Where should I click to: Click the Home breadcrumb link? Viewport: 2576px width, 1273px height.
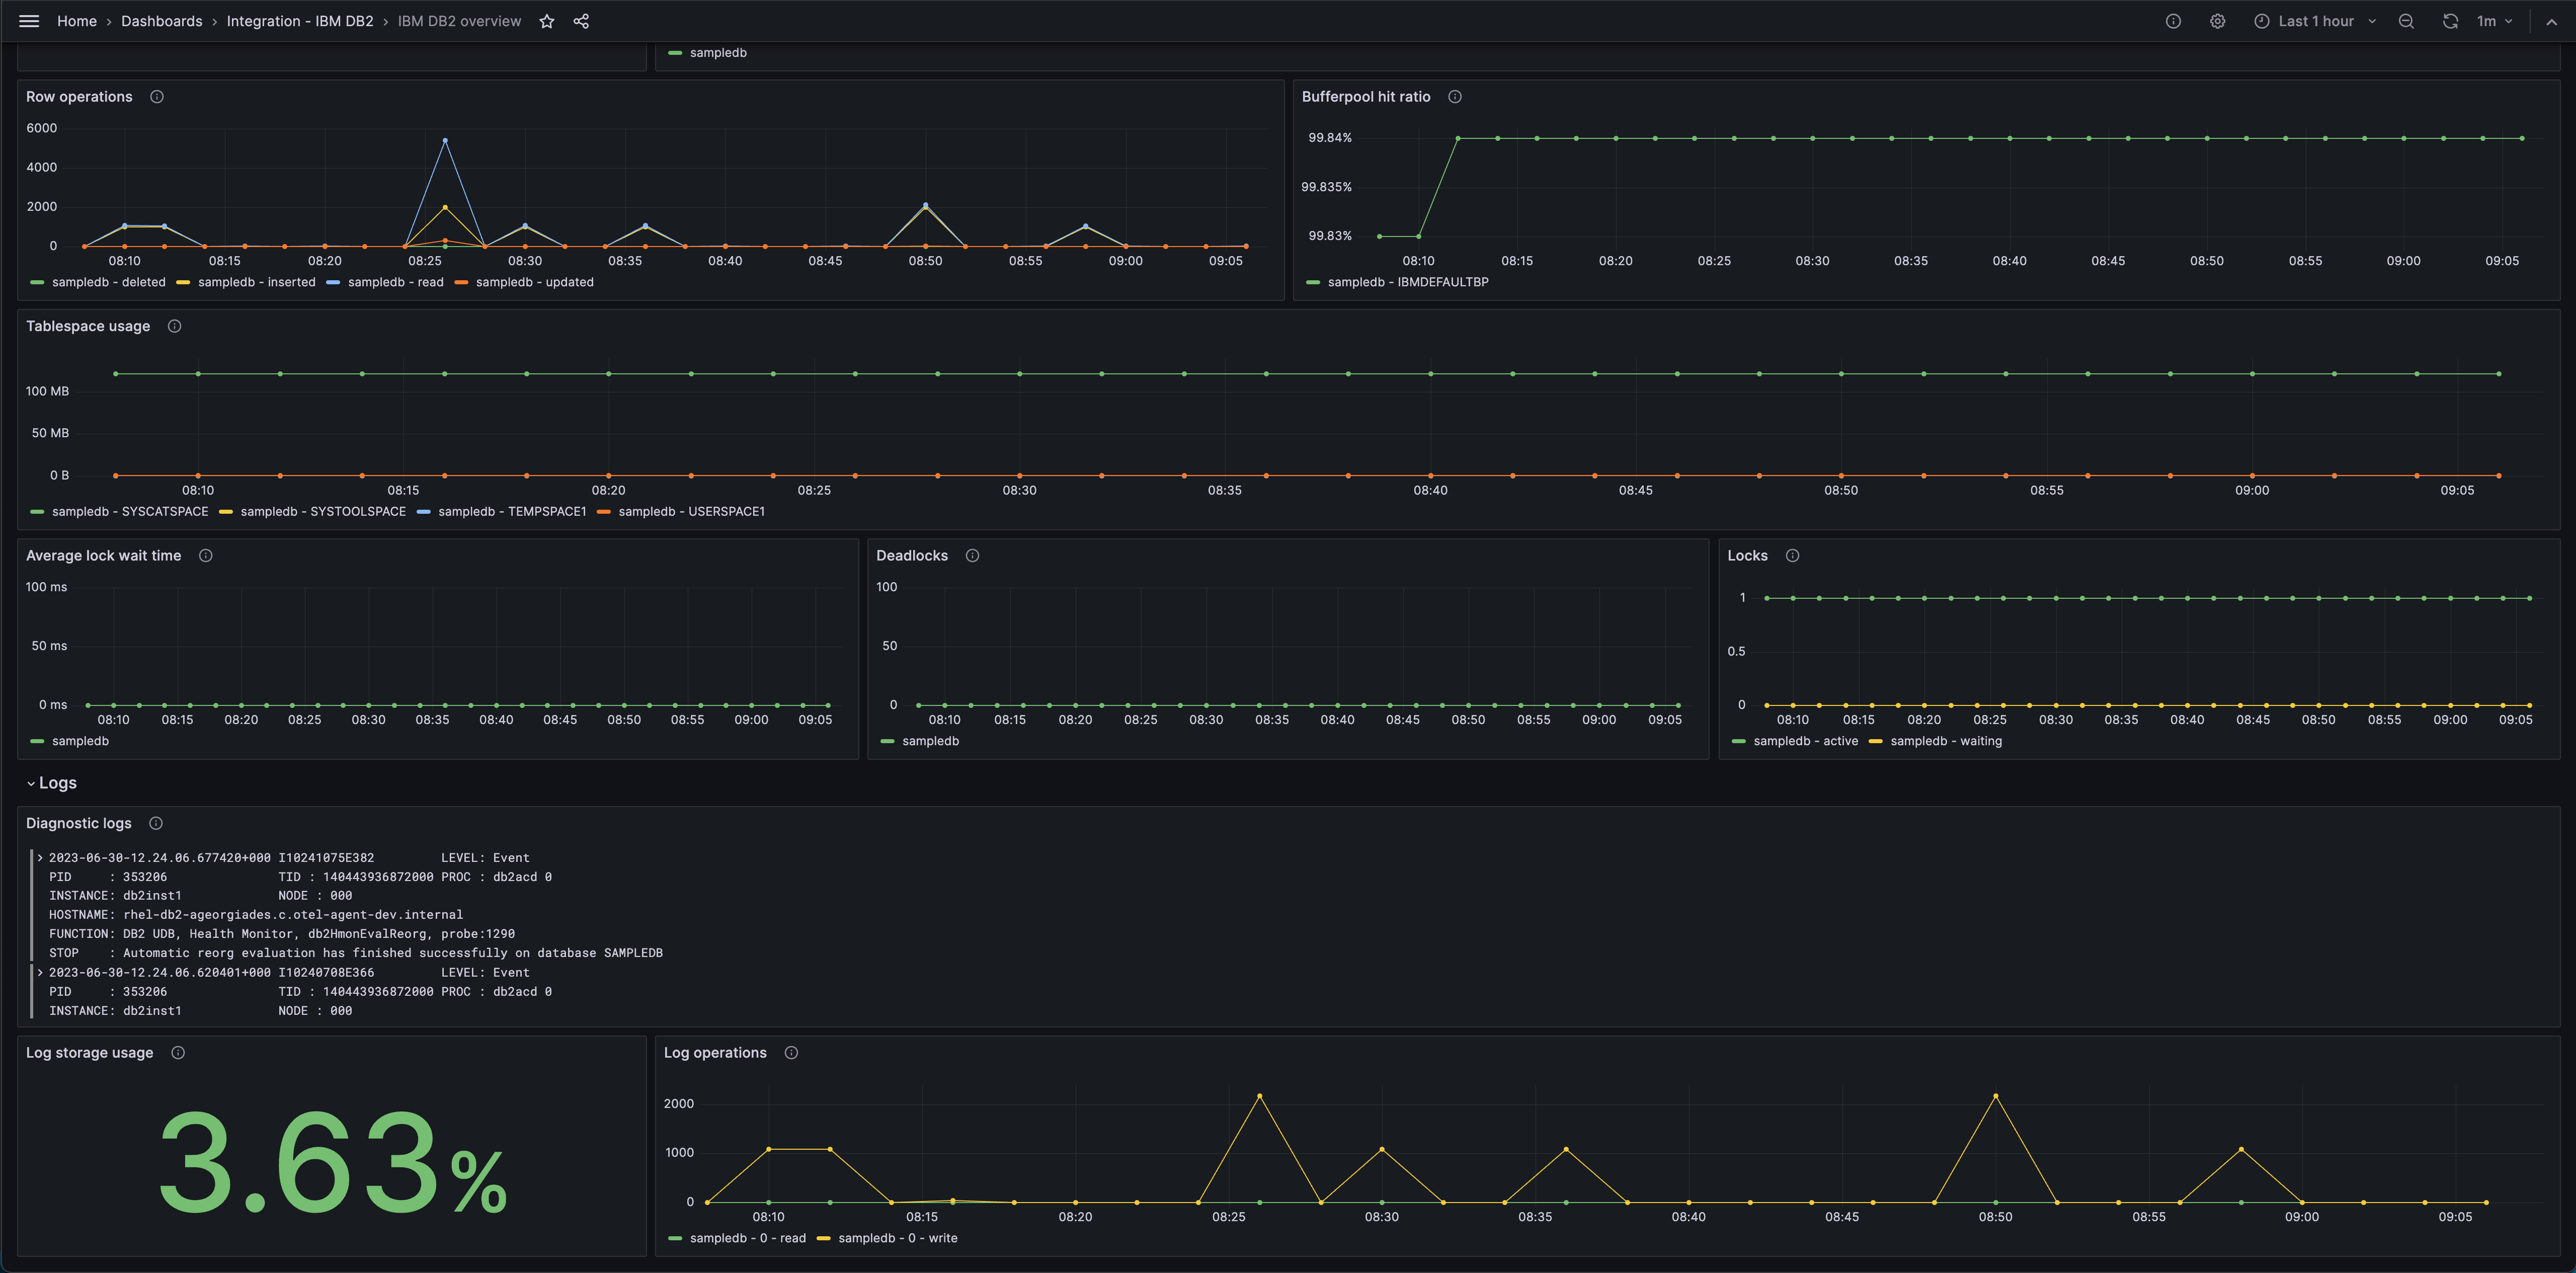point(76,20)
